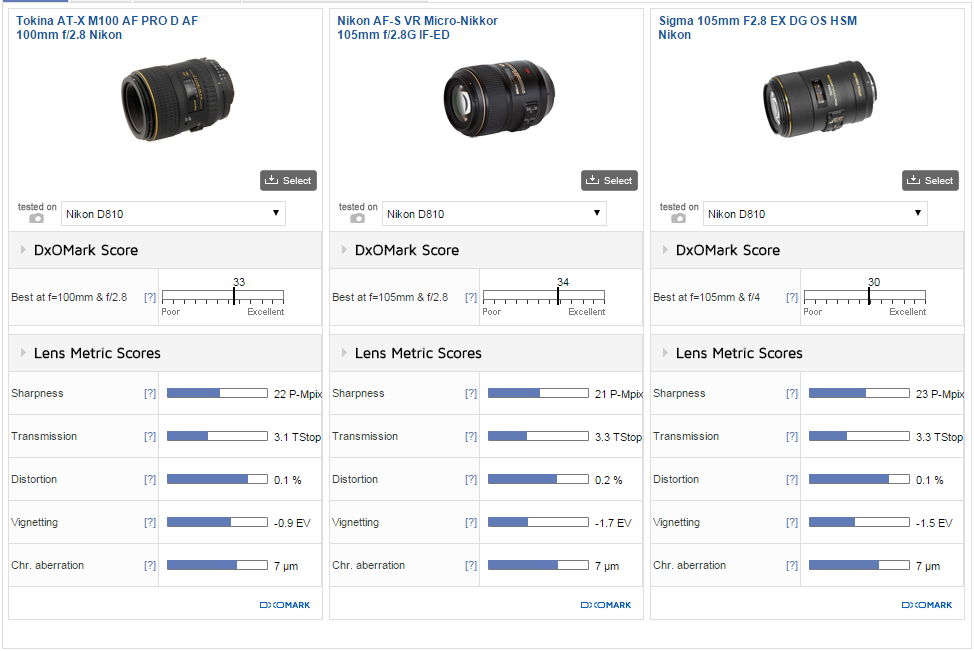
Task: Open help for Sigma Vignetting metric
Action: 792,522
